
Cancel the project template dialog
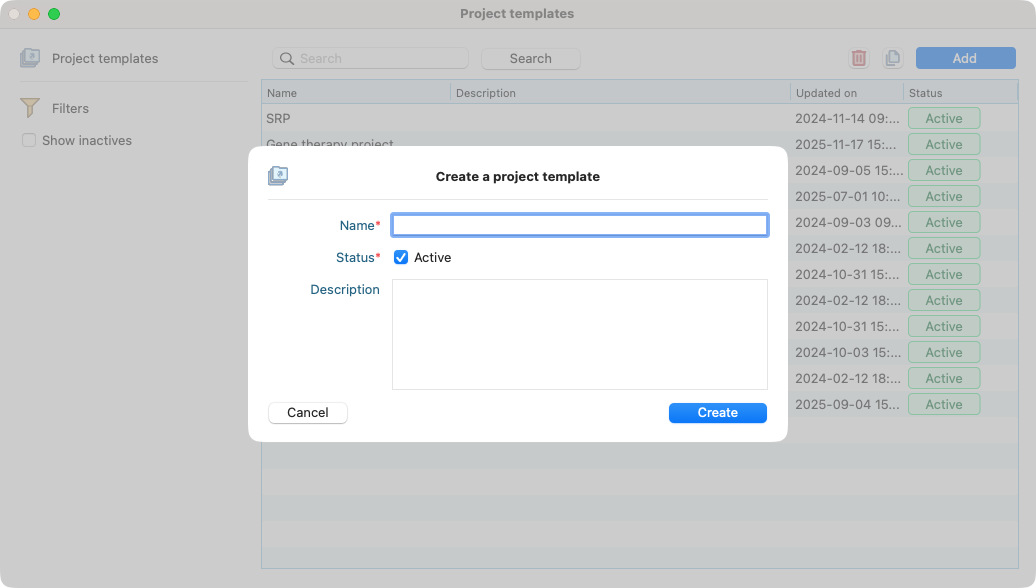click(x=308, y=412)
